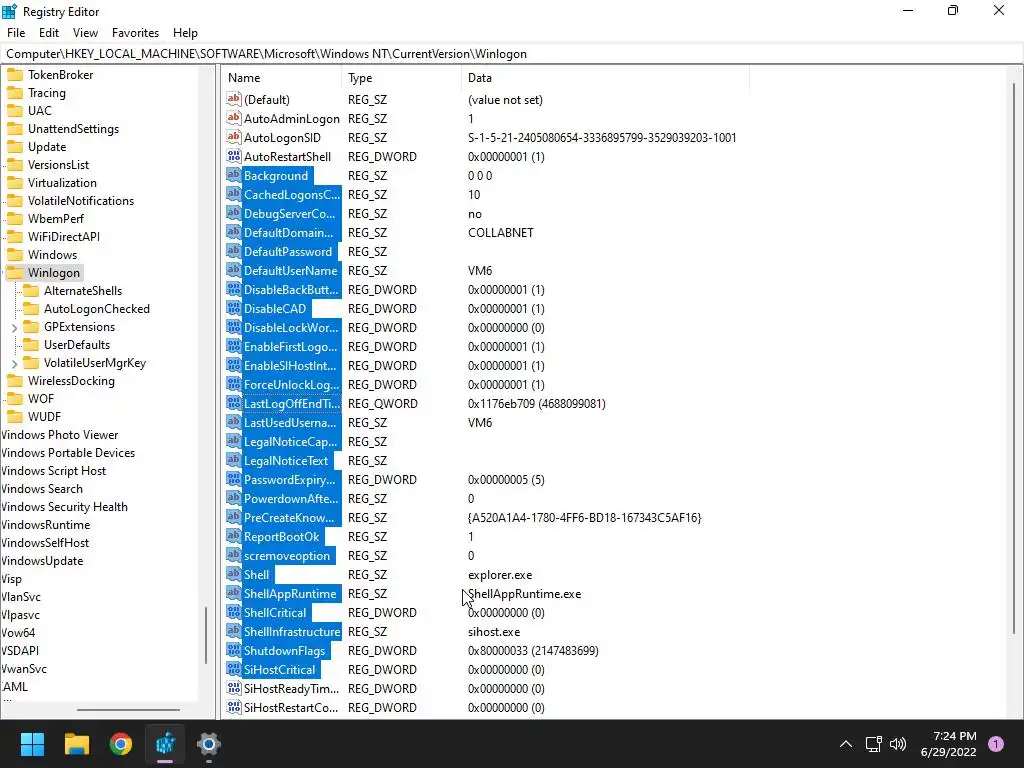Image resolution: width=1024 pixels, height=768 pixels.
Task: Click the AutoLogonSID value icon
Action: tap(234, 137)
